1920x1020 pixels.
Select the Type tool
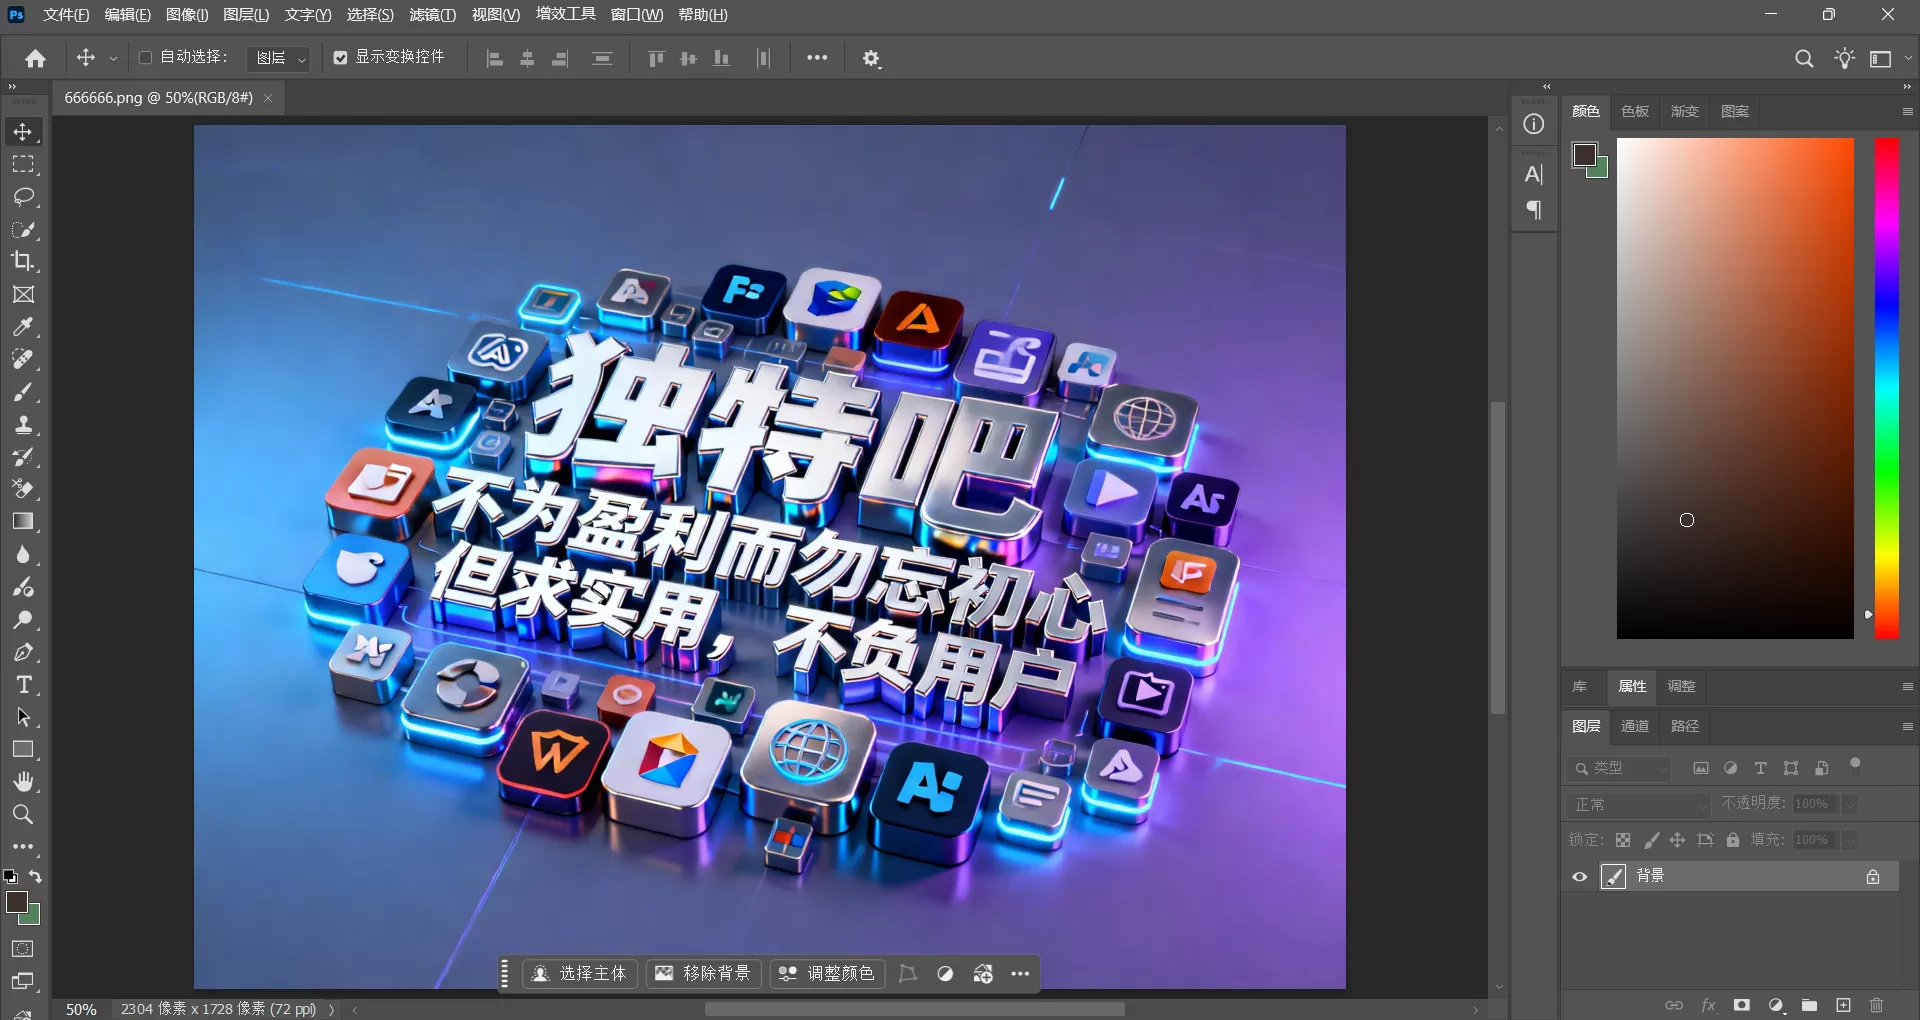click(23, 685)
